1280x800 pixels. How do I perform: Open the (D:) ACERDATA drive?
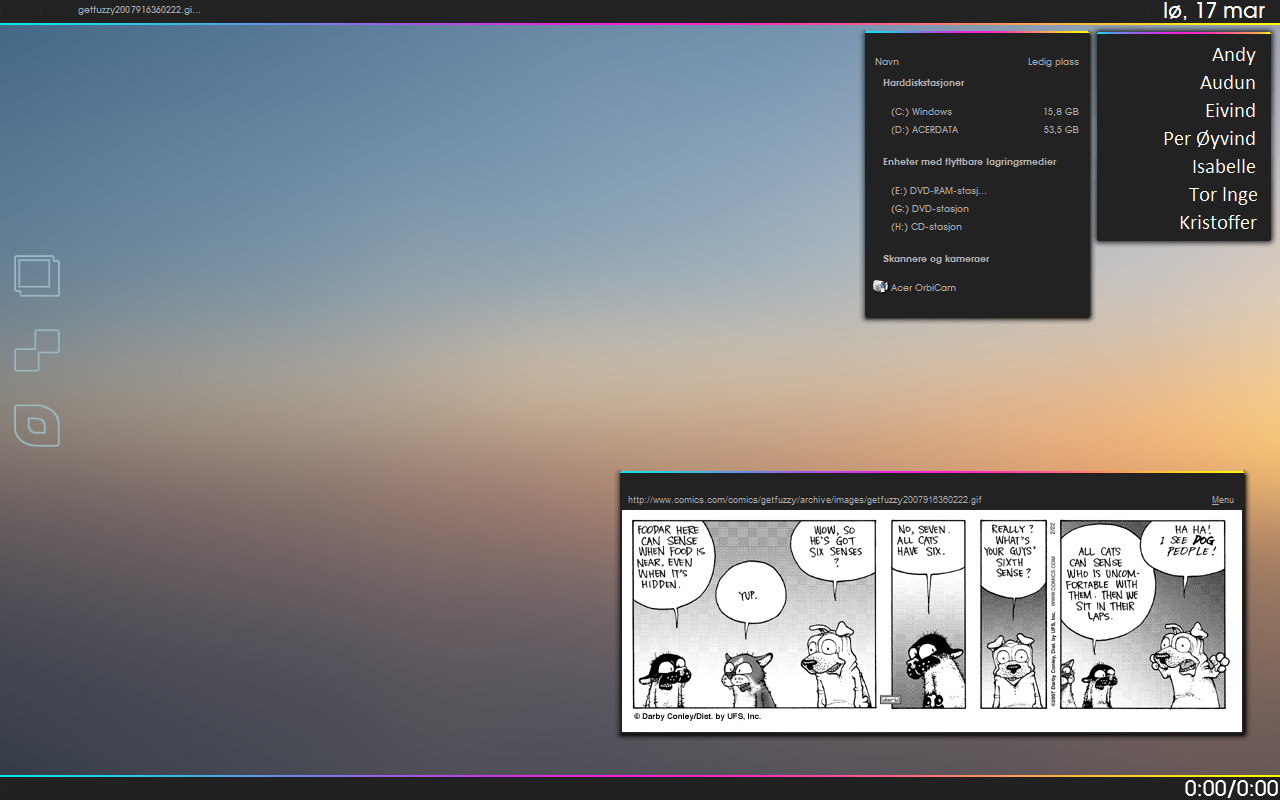pos(924,130)
